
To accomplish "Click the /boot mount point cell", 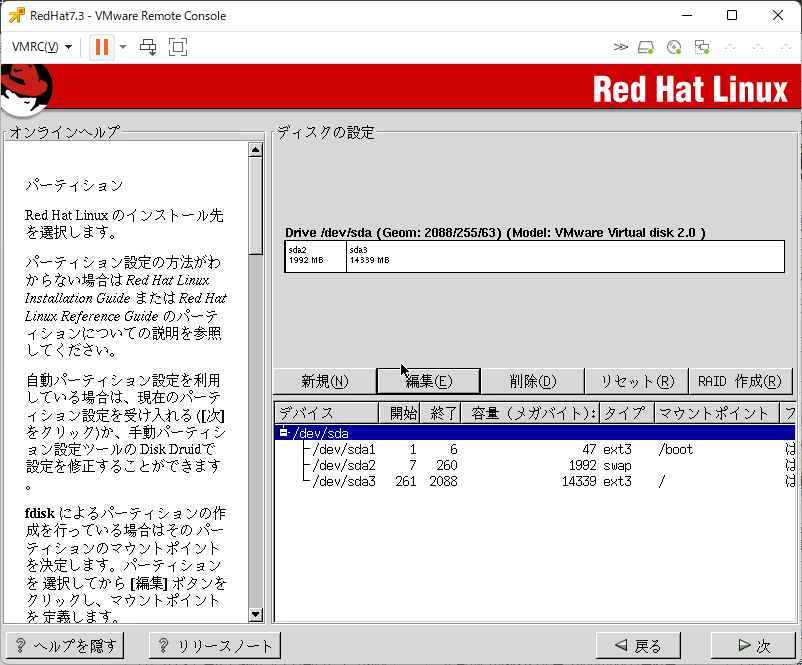I will 676,449.
